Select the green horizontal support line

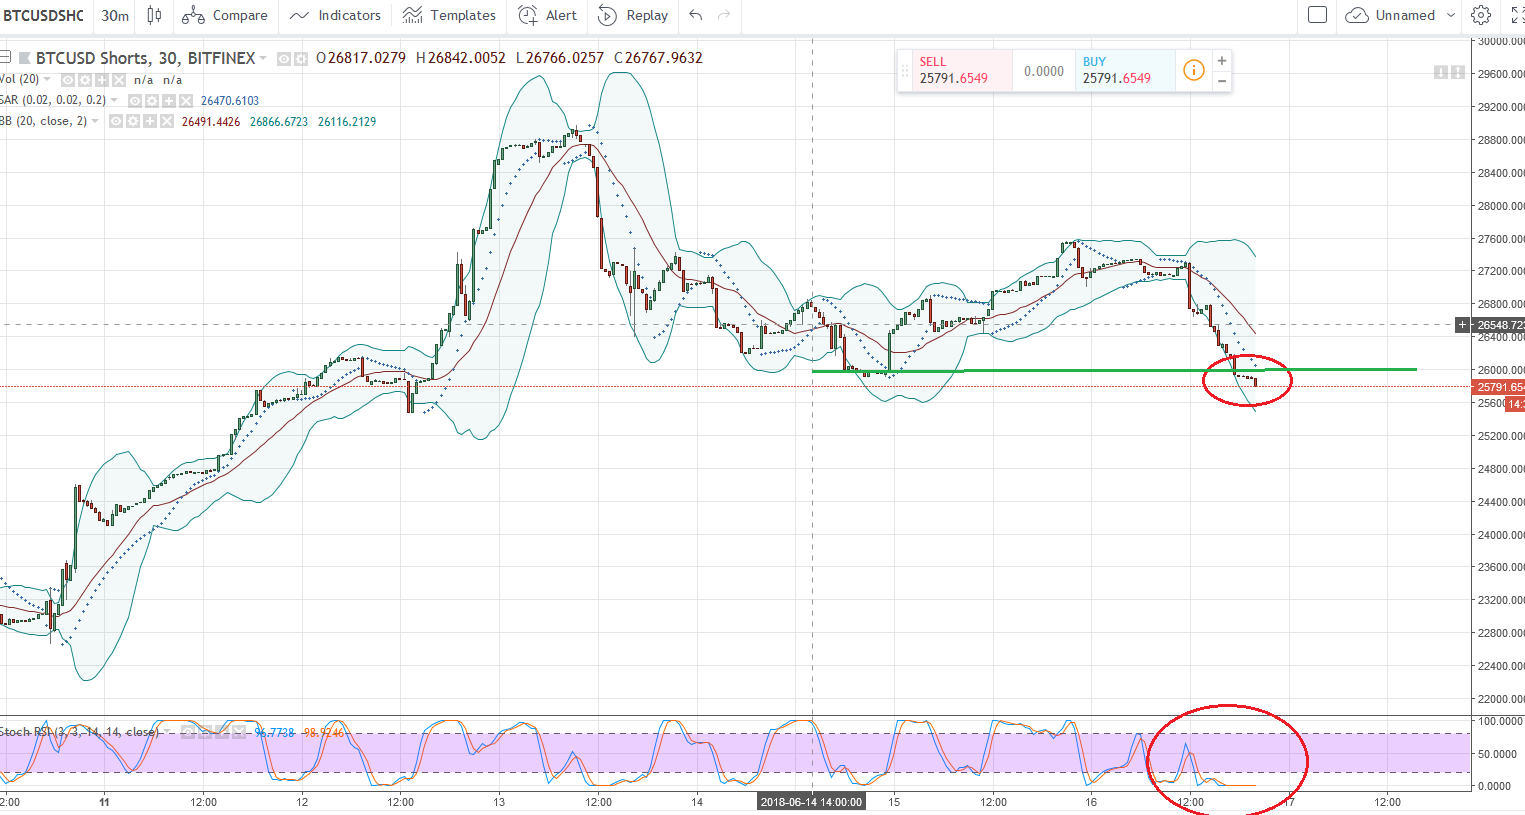click(x=1113, y=370)
